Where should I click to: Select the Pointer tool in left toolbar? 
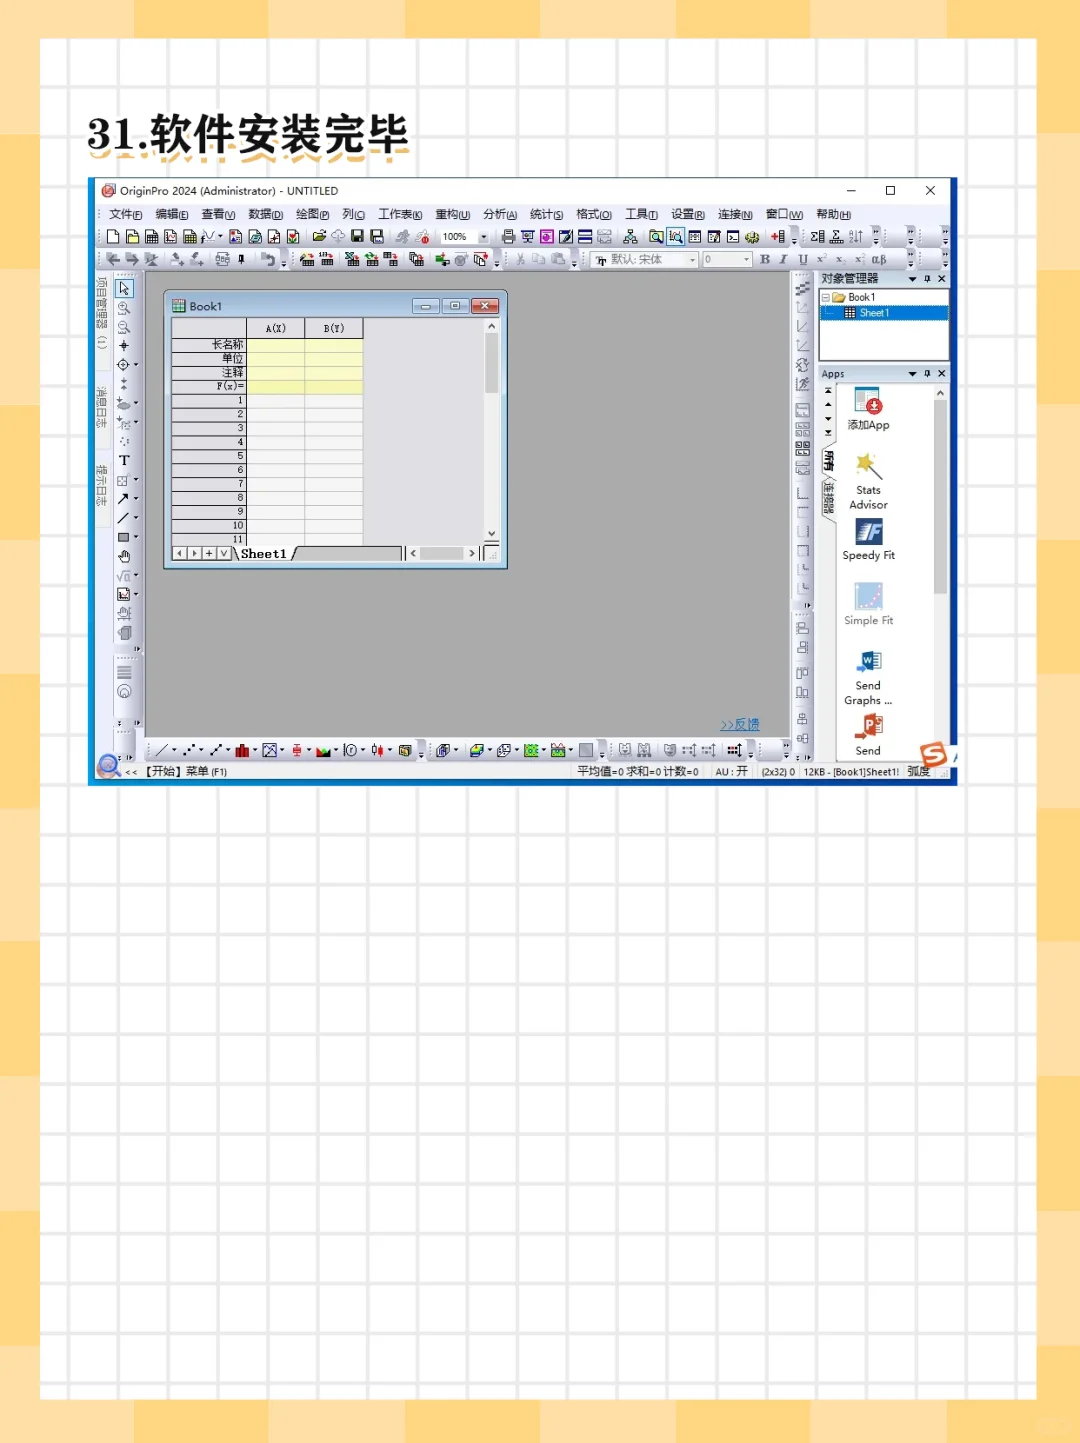tap(124, 288)
